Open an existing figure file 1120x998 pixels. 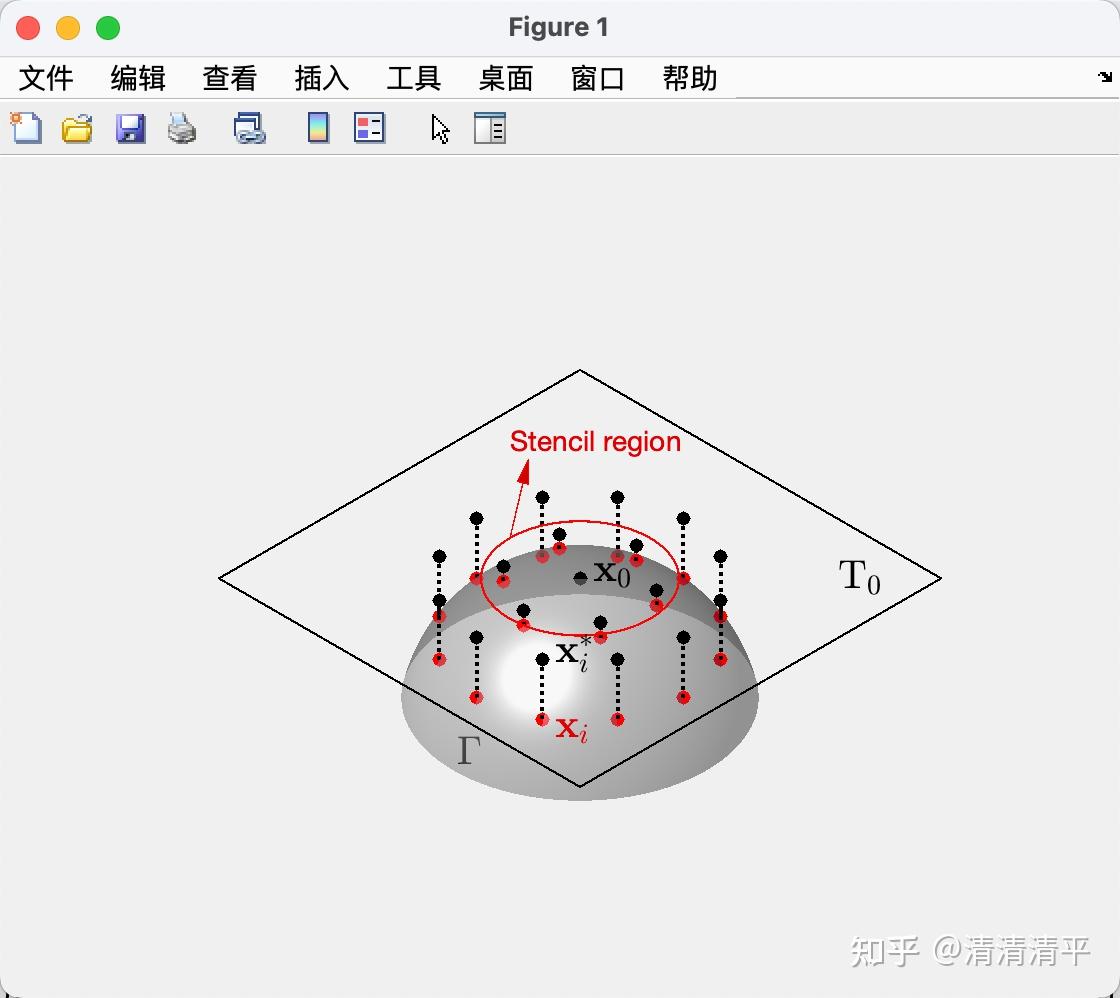tap(77, 128)
